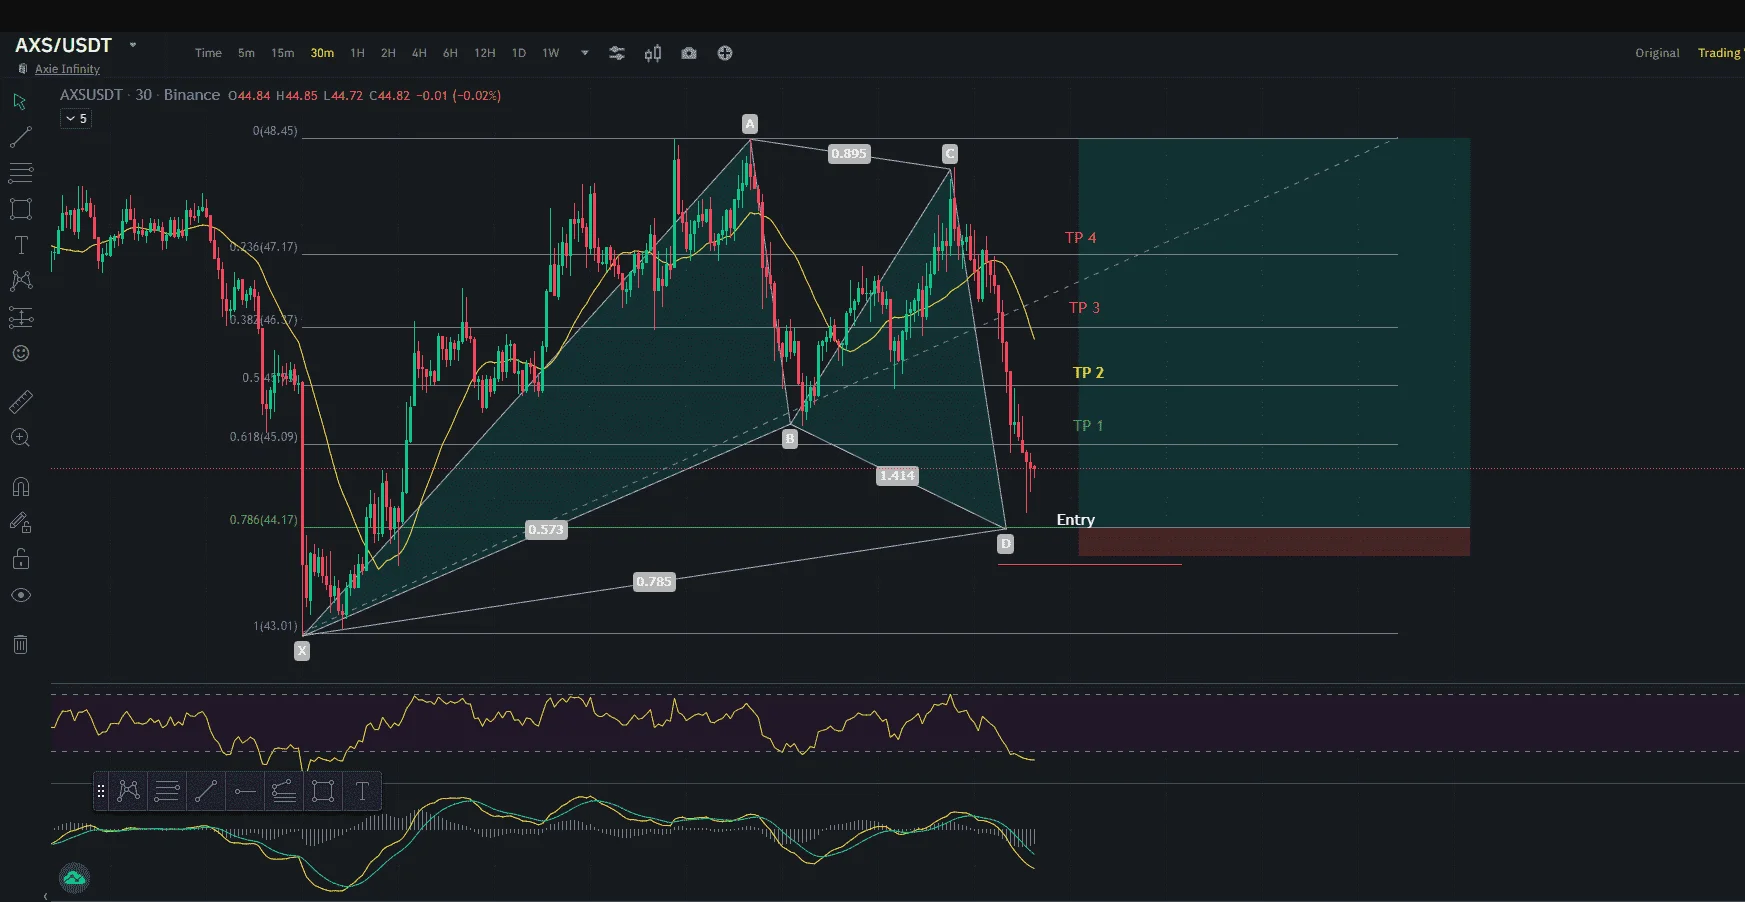The width and height of the screenshot is (1745, 902).
Task: Select pattern point C marker
Action: [950, 154]
